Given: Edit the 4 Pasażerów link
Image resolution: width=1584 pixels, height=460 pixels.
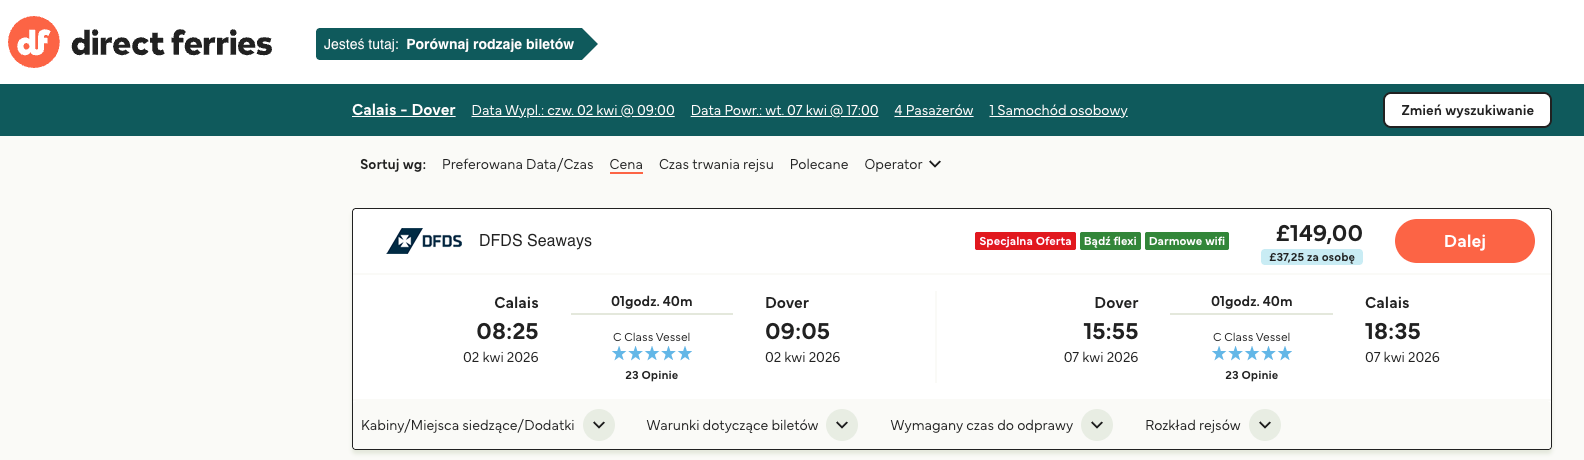Looking at the screenshot, I should pos(933,110).
